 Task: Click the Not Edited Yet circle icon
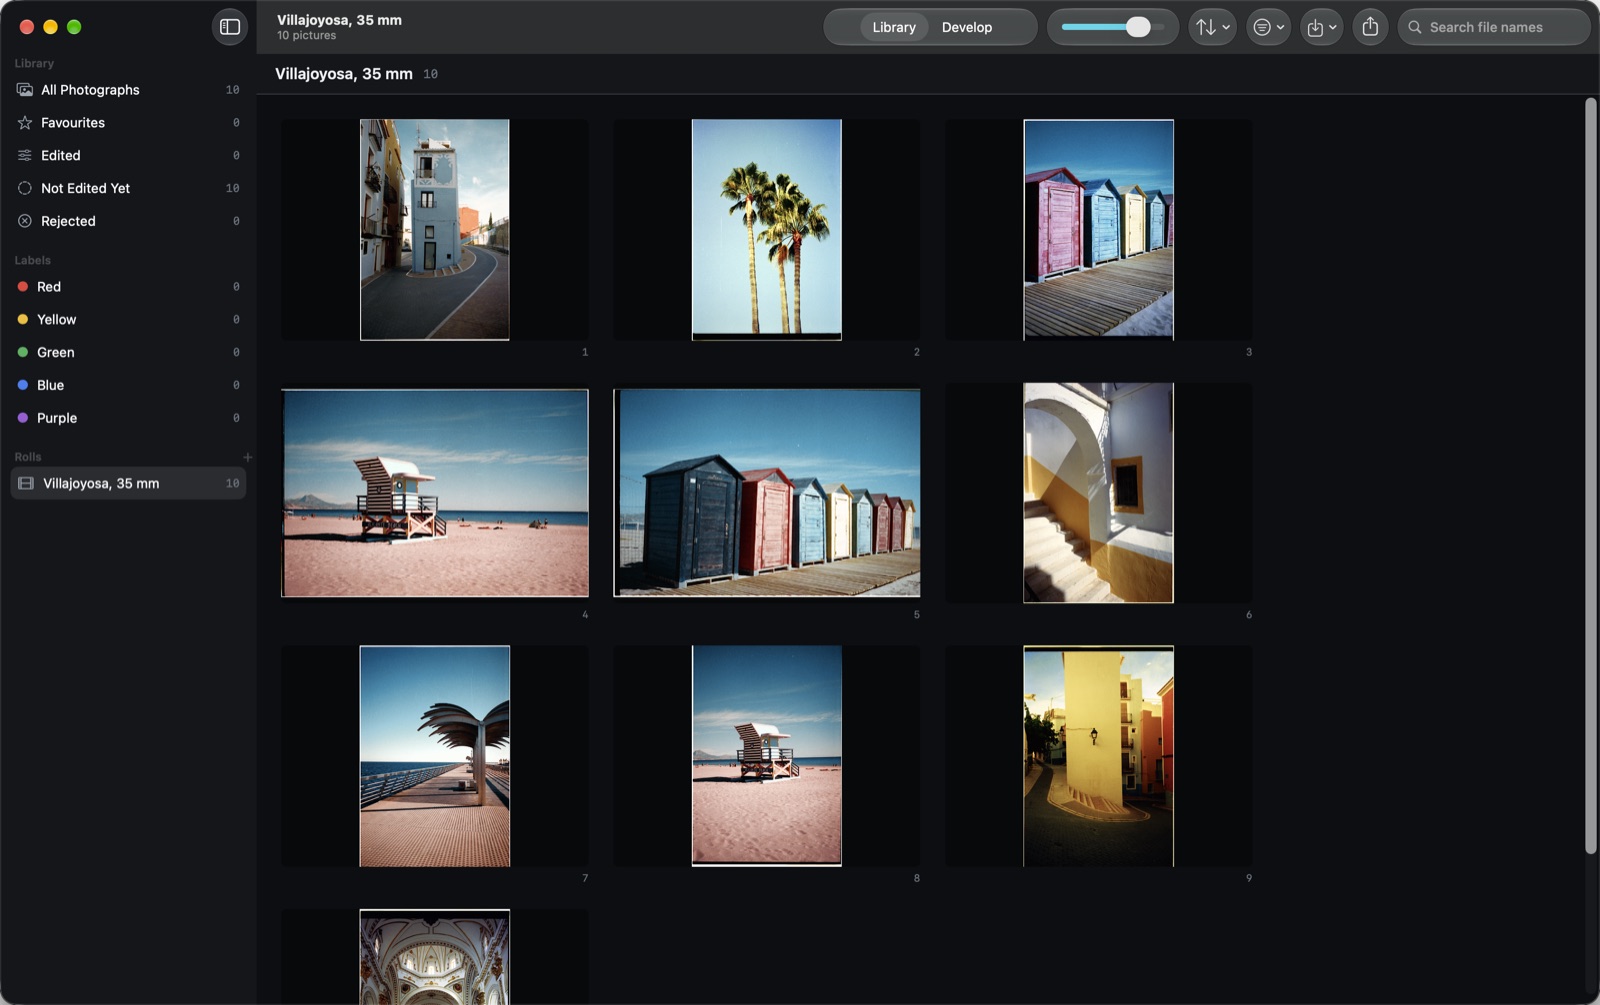point(25,188)
